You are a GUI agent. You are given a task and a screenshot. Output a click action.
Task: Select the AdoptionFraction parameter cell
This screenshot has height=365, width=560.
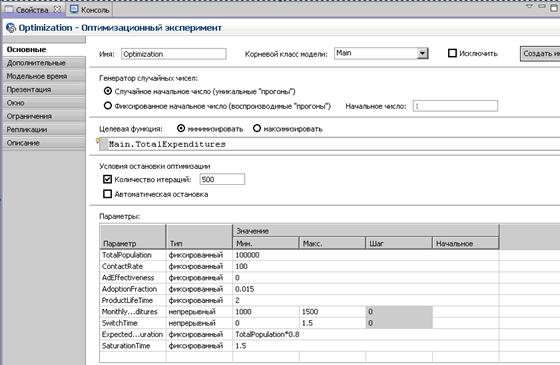[x=133, y=289]
